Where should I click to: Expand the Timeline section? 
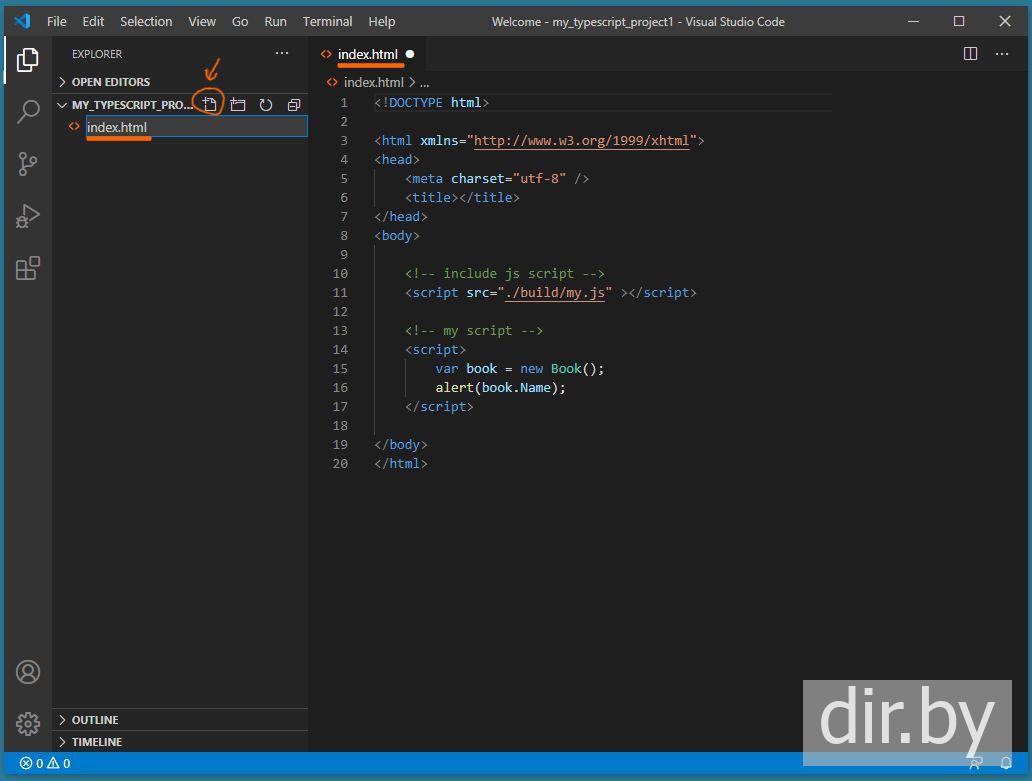click(96, 742)
